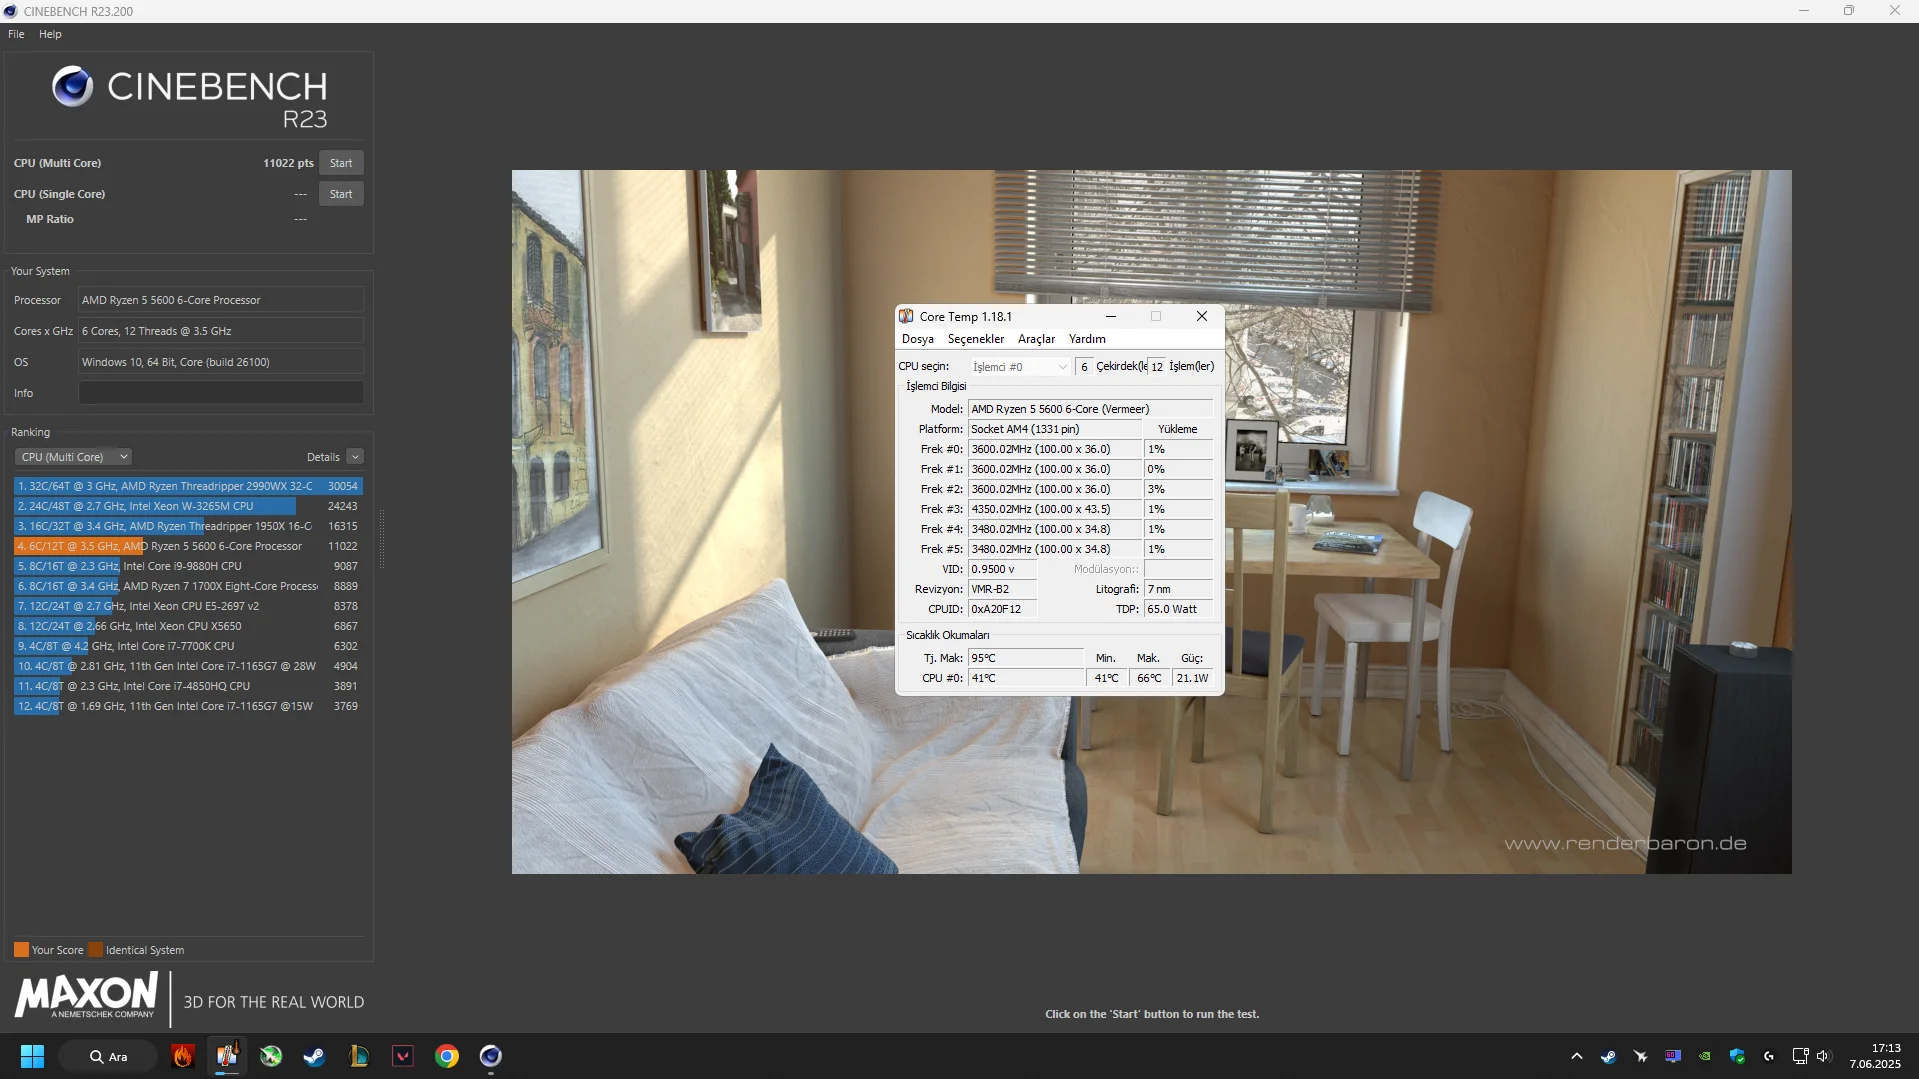The width and height of the screenshot is (1919, 1079).
Task: Select the Core i9-9880H ranking row
Action: click(188, 566)
